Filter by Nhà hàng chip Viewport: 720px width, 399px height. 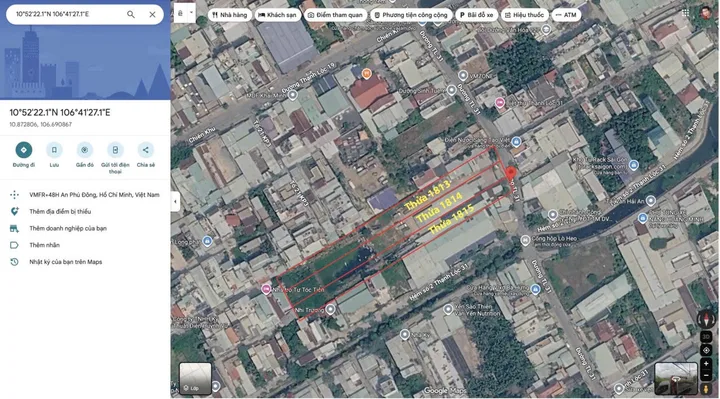230,15
